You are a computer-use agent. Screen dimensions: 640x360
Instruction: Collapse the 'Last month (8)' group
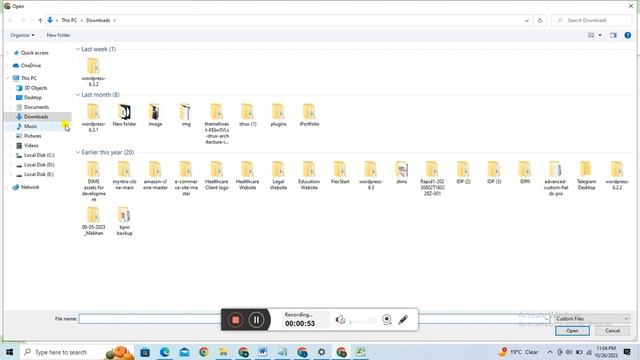click(77, 95)
